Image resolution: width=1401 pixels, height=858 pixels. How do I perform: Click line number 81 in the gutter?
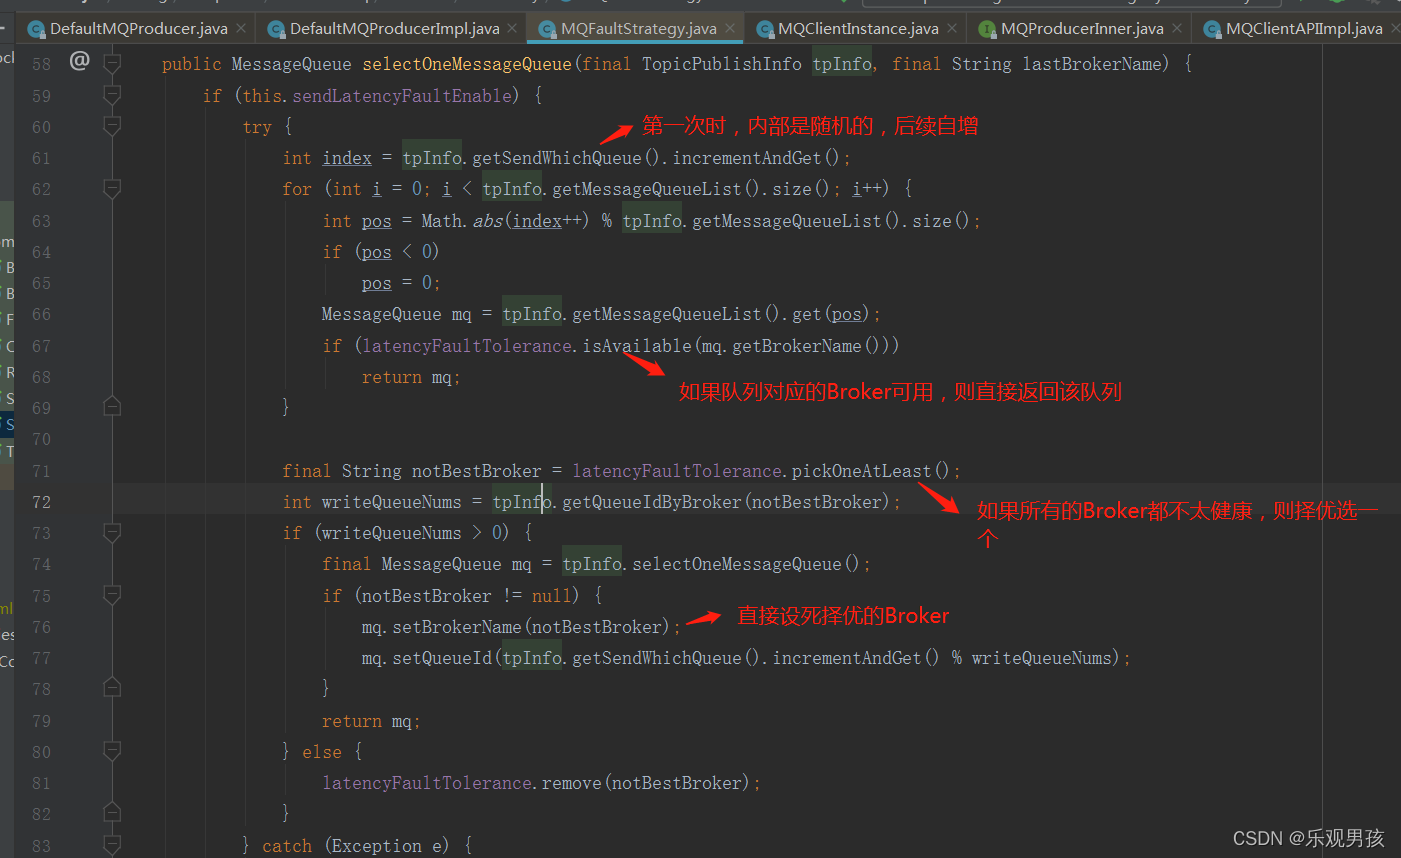pyautogui.click(x=41, y=783)
